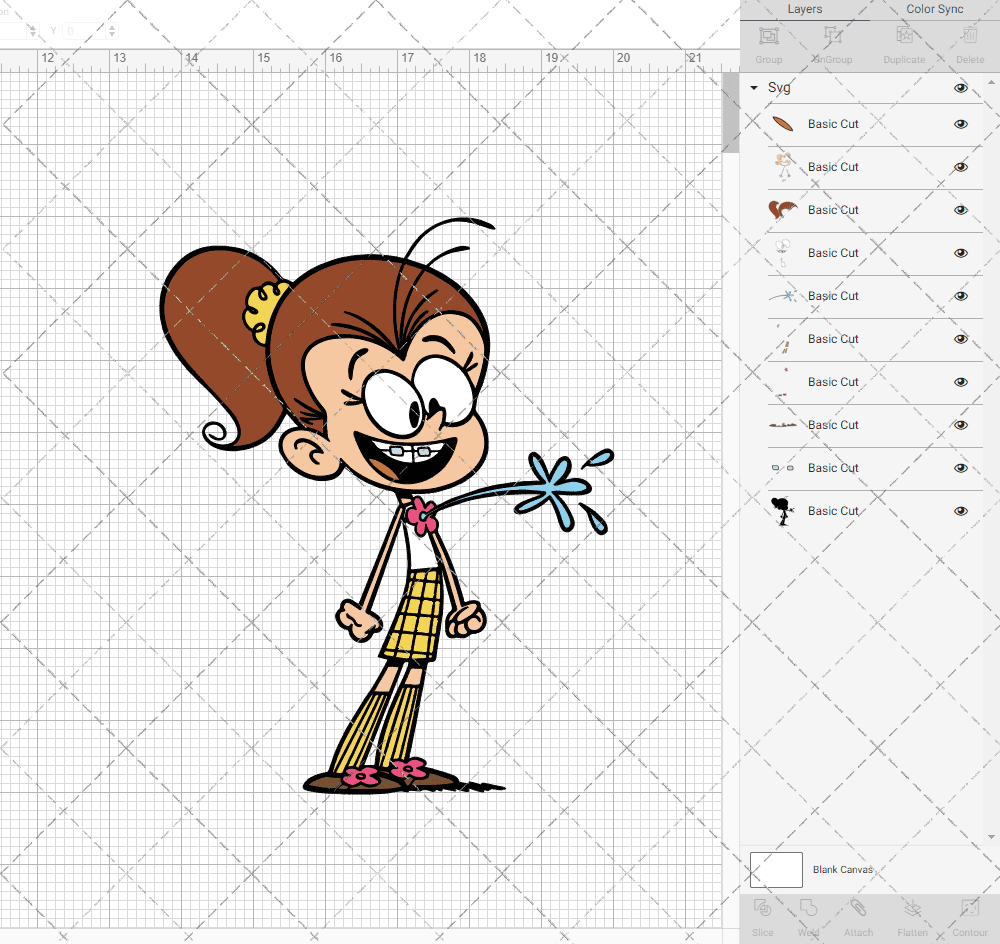Click the Layers panel scroll-up arrow
Screen dimensions: 1000x944
[x=991, y=83]
